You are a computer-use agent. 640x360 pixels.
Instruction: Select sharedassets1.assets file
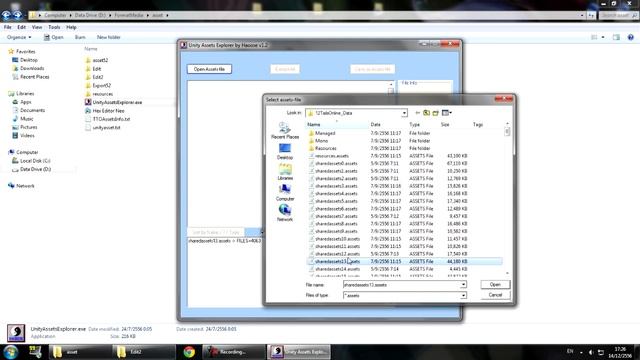tap(336, 171)
